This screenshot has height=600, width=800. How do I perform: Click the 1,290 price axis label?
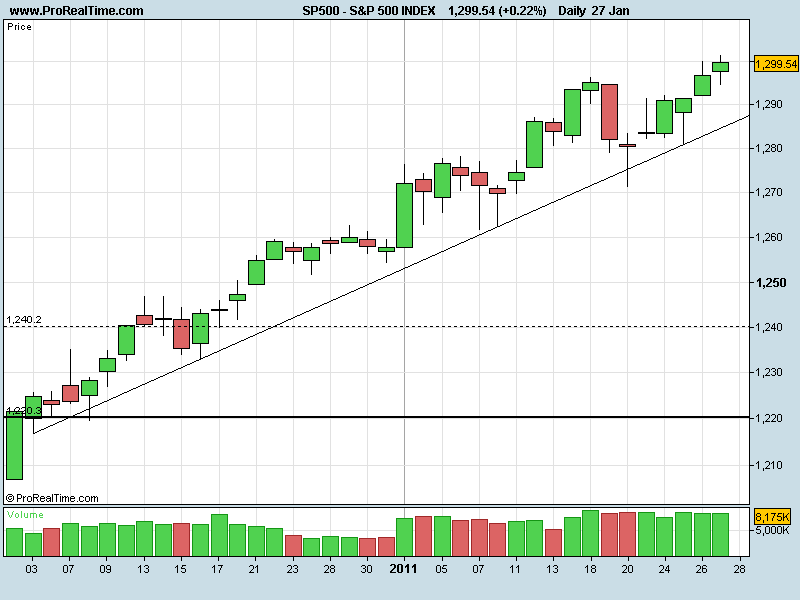[769, 104]
